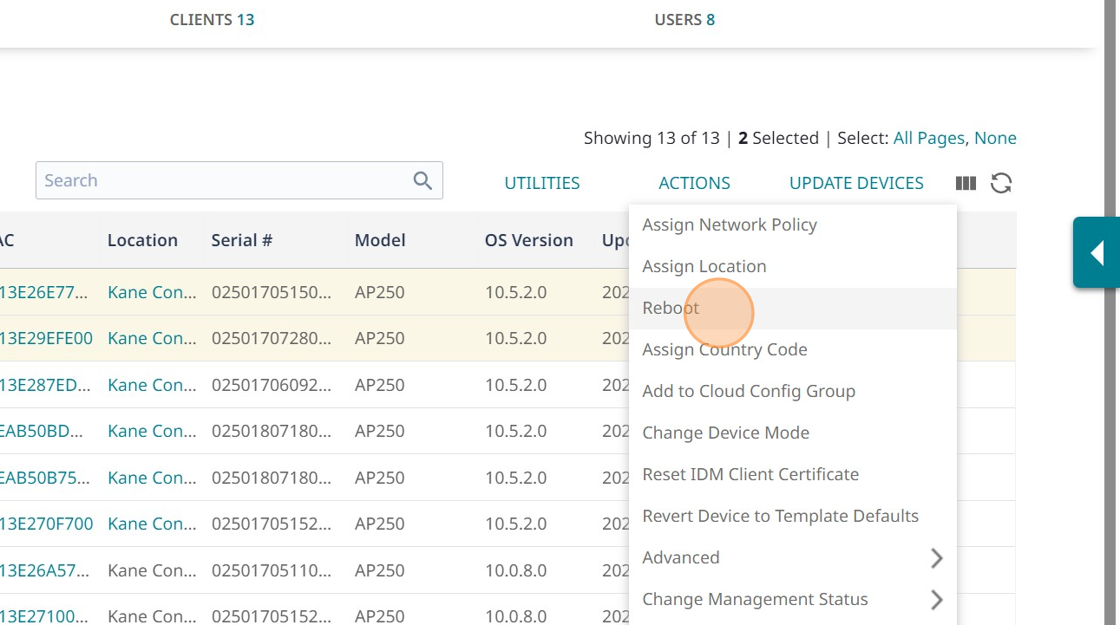Click into the Search field
Viewport: 1120px width, 625px height.
point(239,181)
